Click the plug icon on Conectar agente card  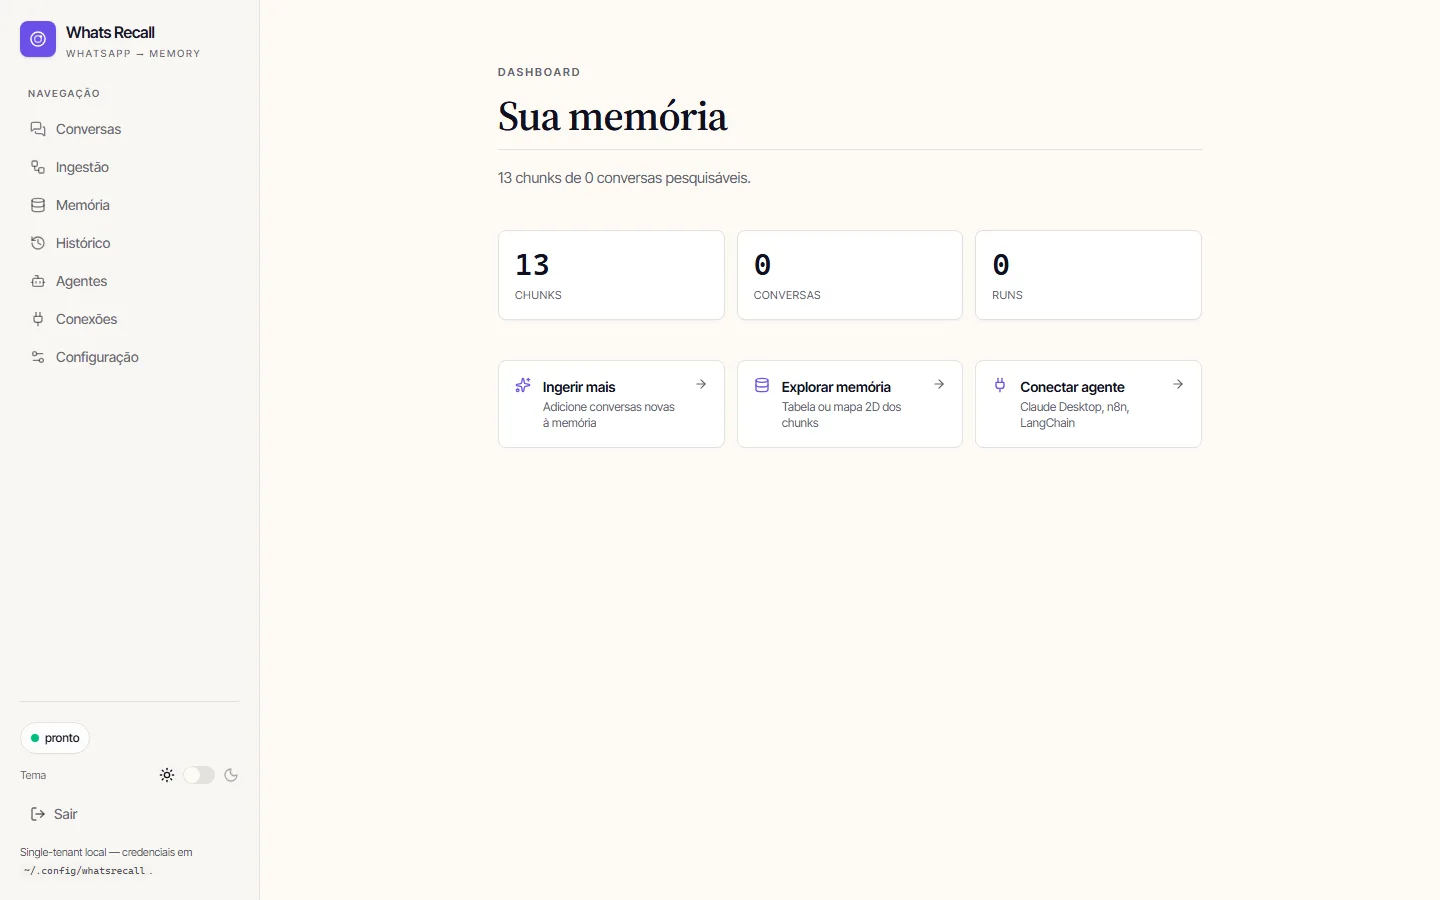click(1000, 385)
